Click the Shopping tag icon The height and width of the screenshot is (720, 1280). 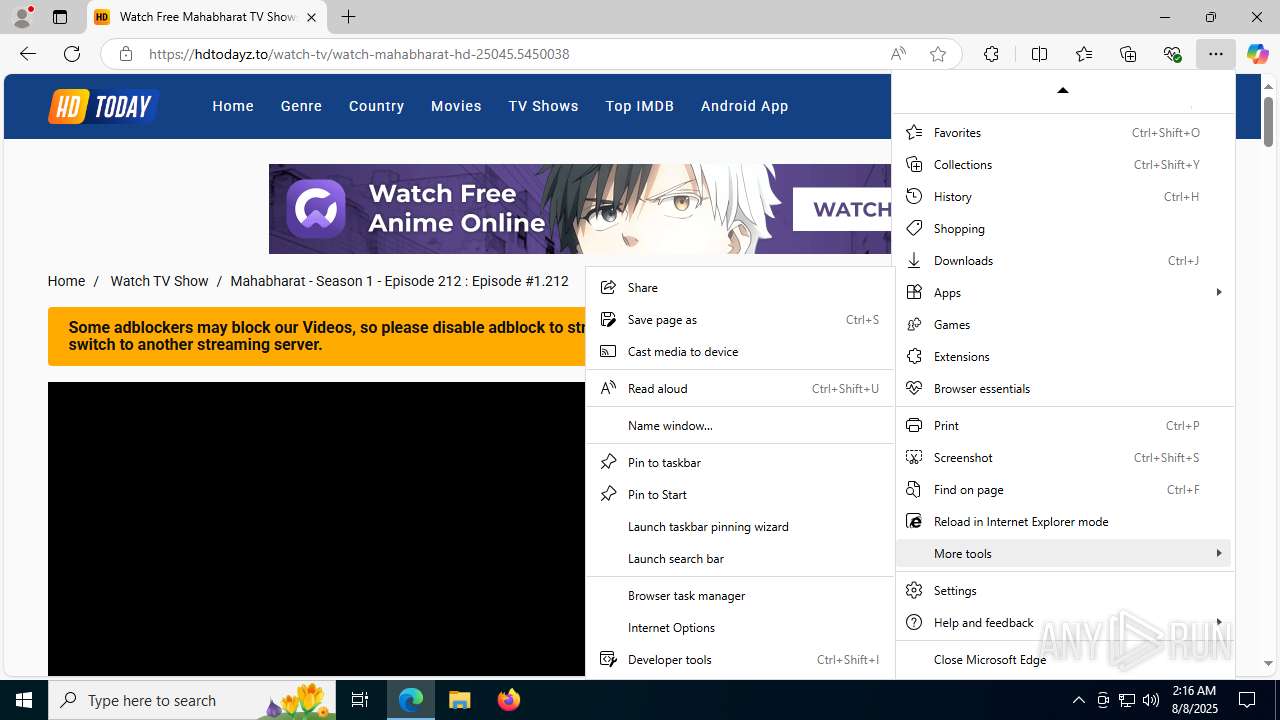[913, 228]
